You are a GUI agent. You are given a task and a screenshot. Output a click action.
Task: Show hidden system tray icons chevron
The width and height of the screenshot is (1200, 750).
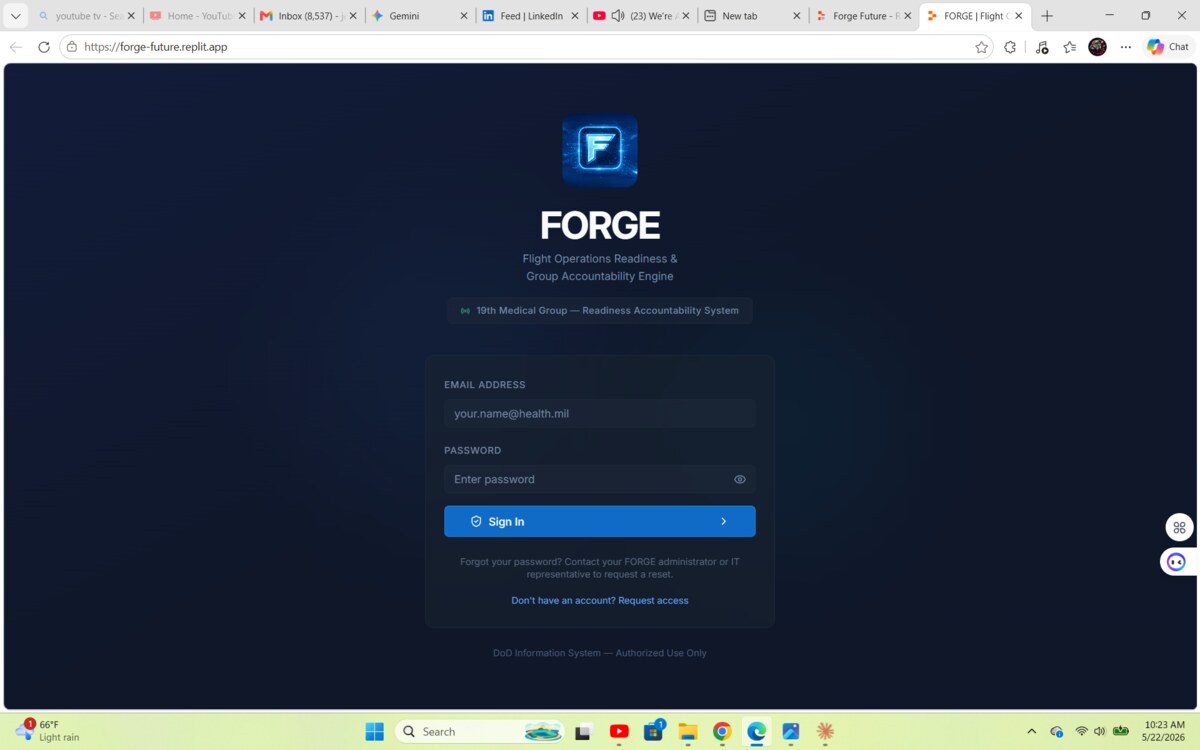click(1031, 731)
